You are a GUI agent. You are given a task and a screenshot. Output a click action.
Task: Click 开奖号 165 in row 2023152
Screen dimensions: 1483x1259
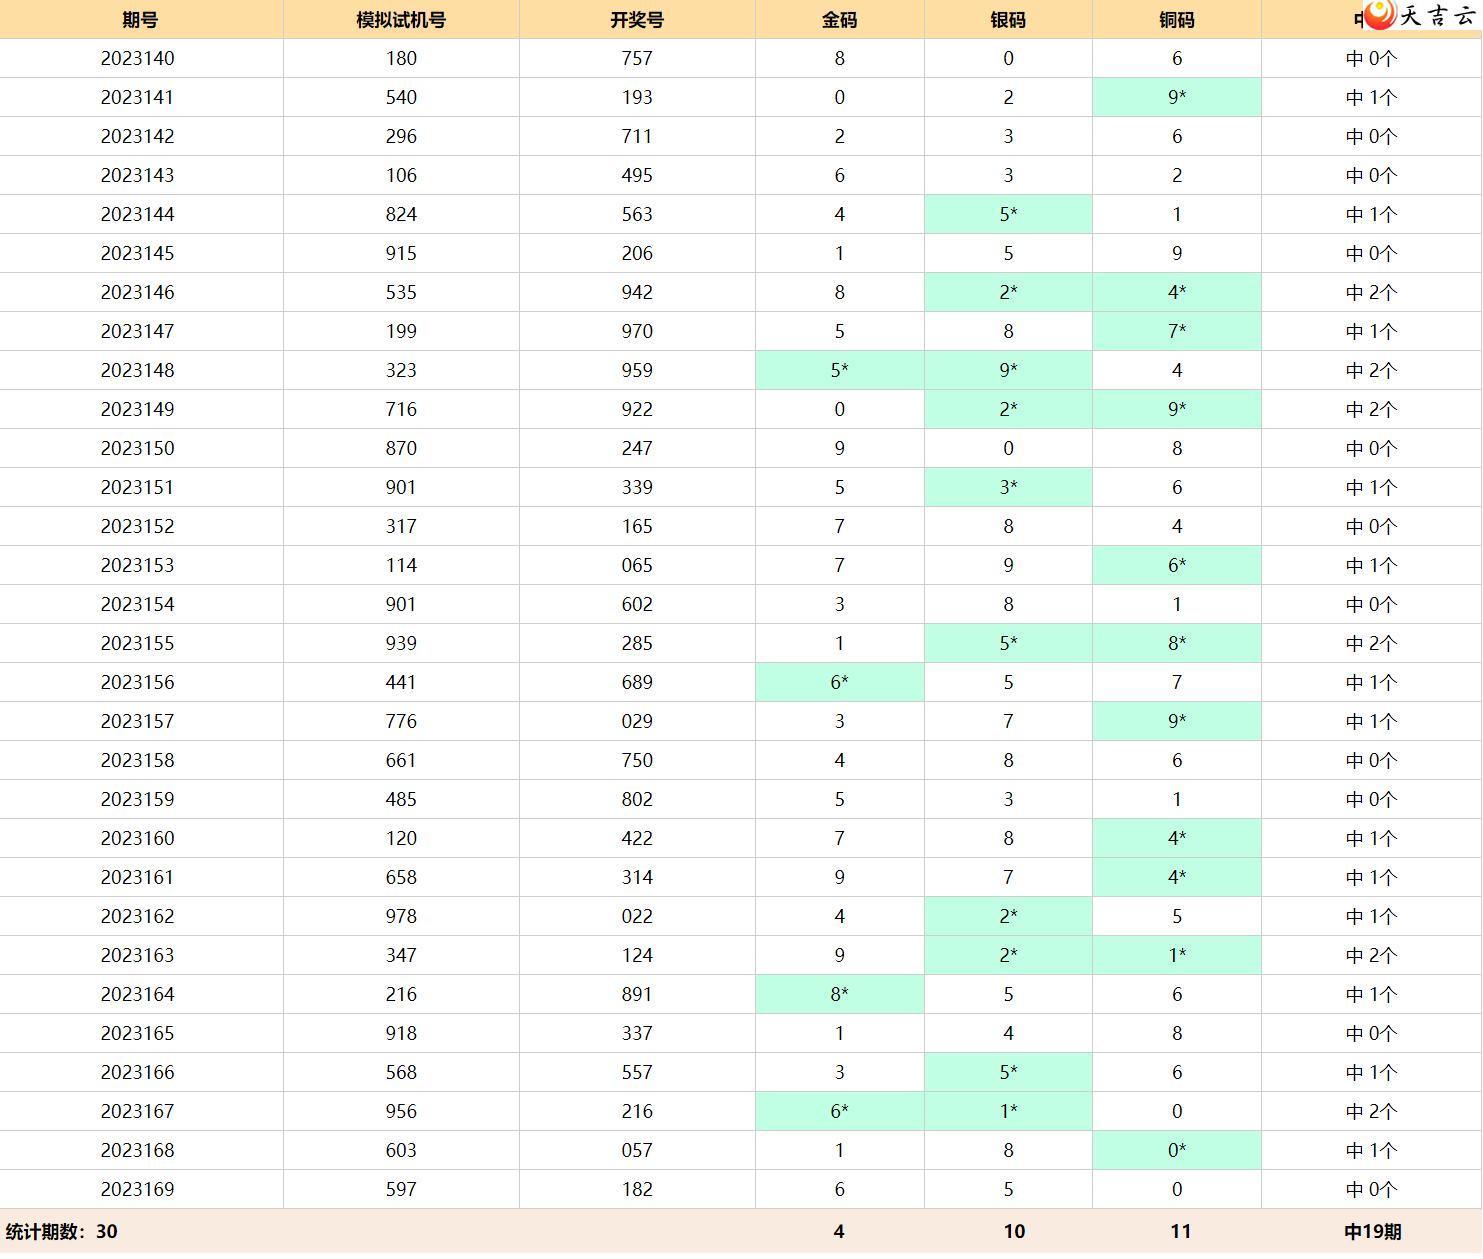click(x=637, y=527)
